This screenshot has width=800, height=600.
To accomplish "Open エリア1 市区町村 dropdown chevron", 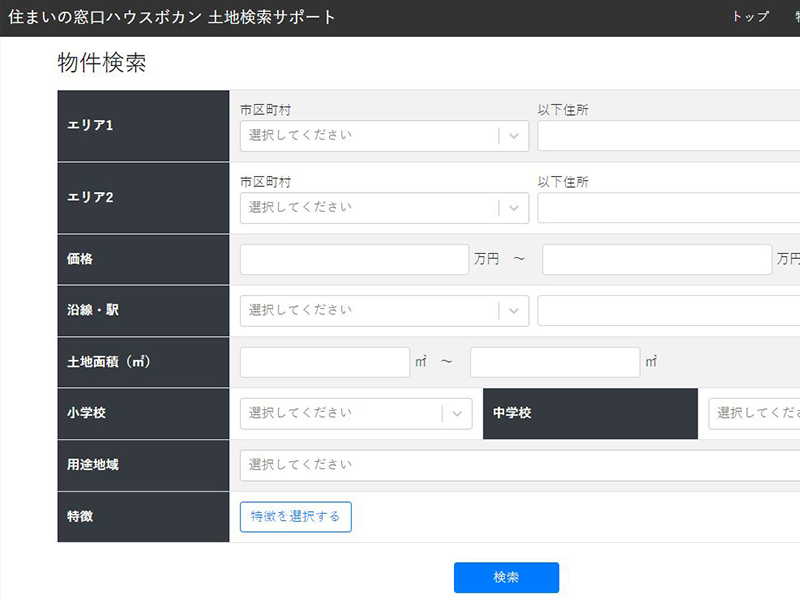I will (514, 136).
